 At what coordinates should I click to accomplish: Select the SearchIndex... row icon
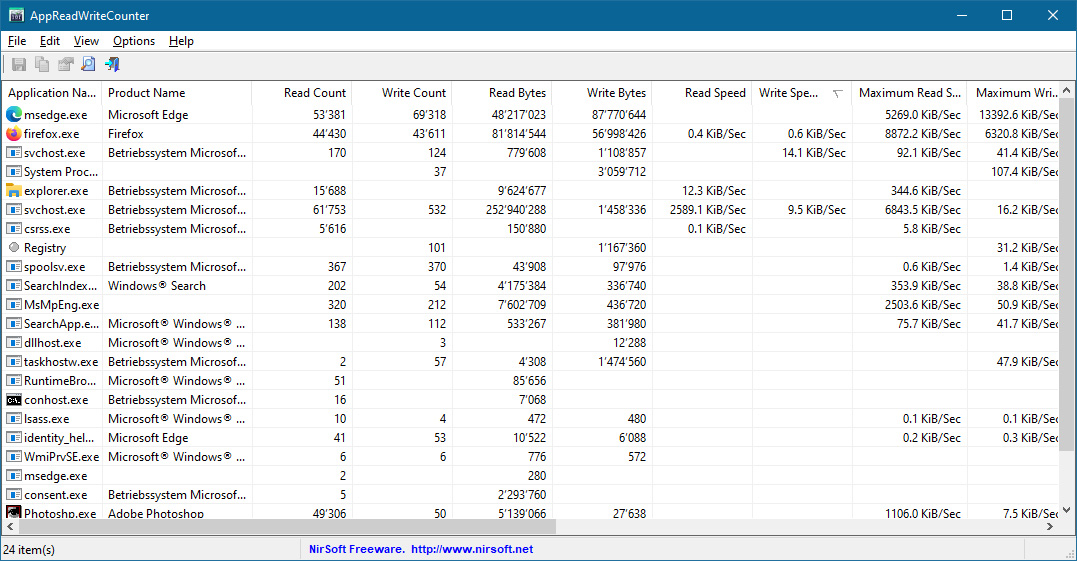click(14, 286)
